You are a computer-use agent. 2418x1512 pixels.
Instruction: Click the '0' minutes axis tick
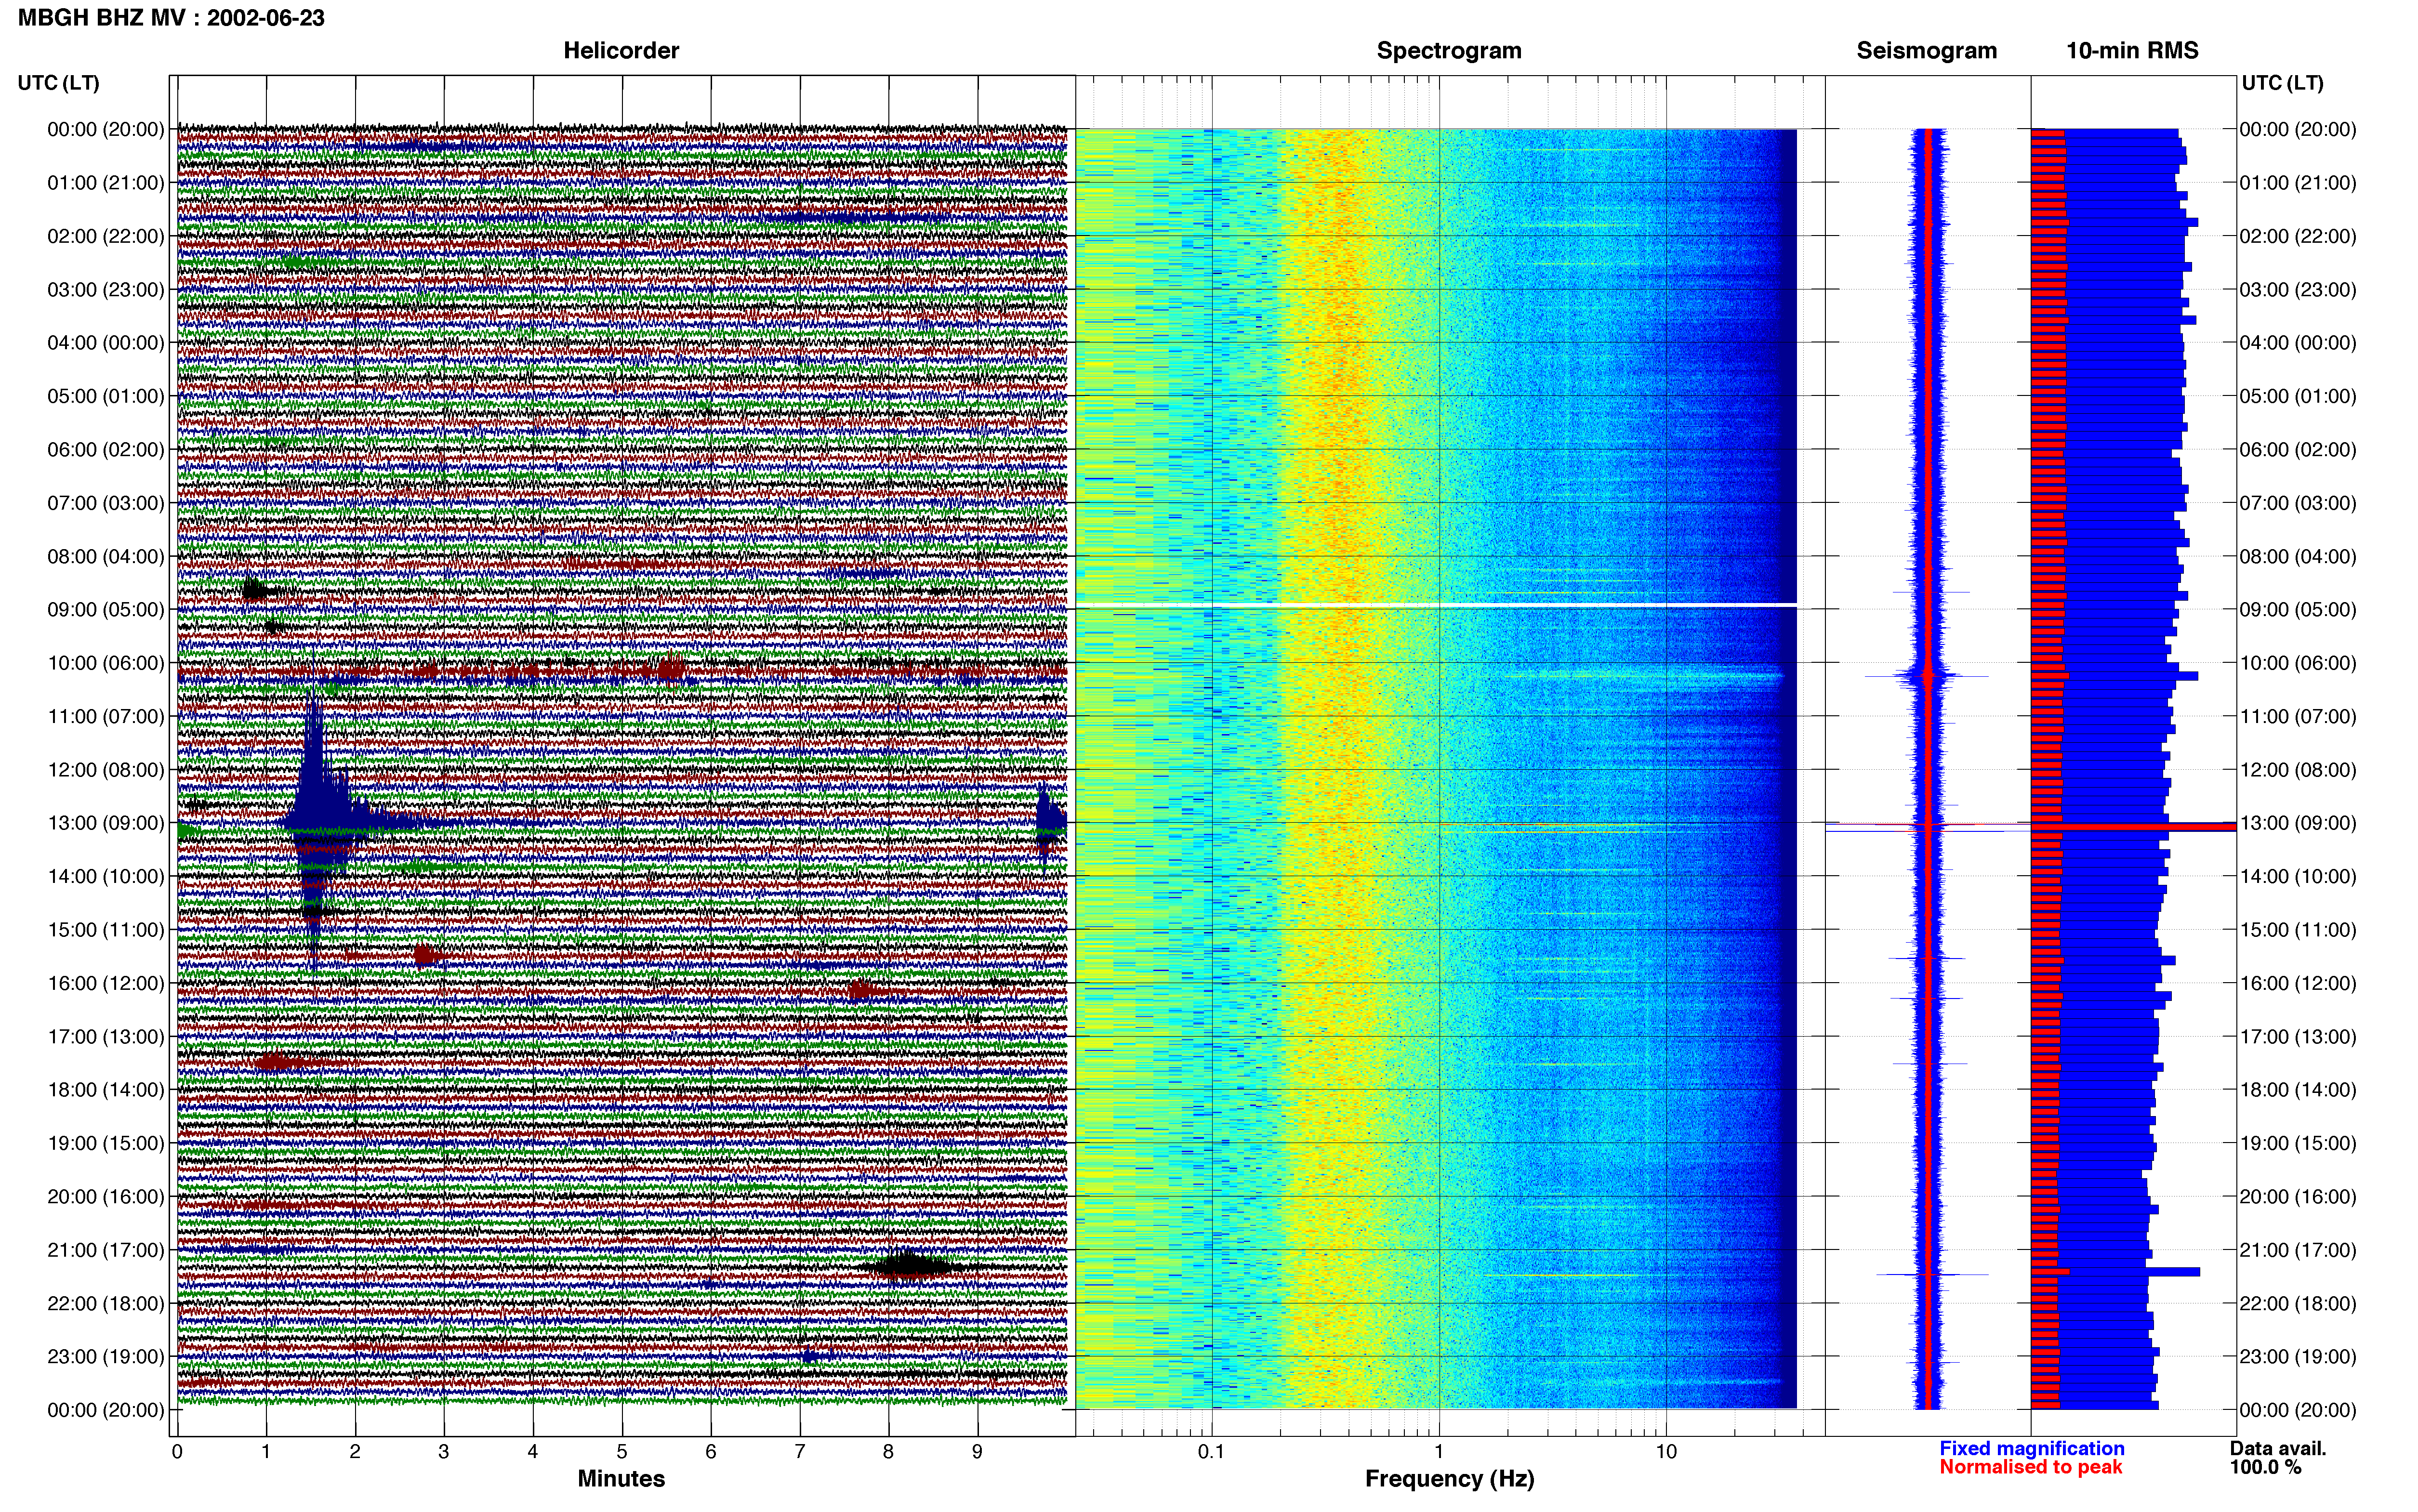click(177, 1452)
